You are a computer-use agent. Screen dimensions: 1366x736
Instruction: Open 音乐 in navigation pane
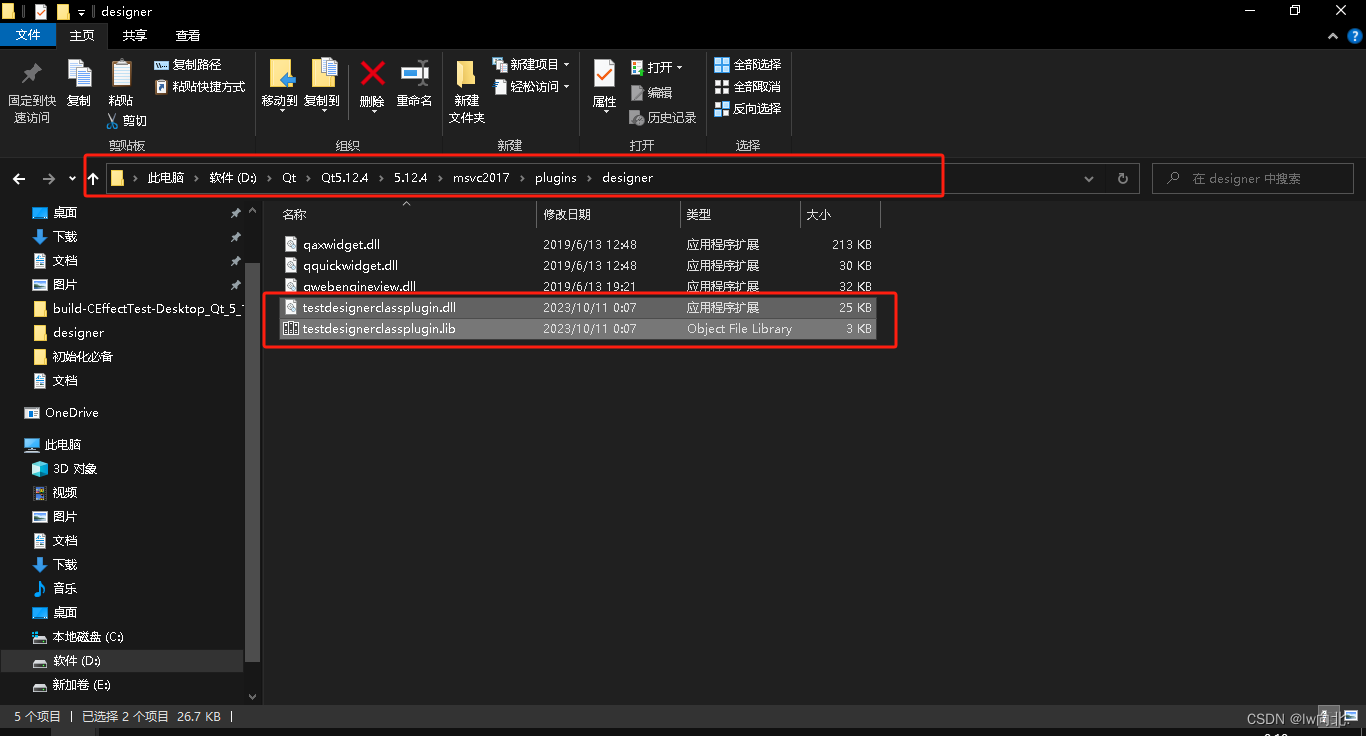[65, 589]
